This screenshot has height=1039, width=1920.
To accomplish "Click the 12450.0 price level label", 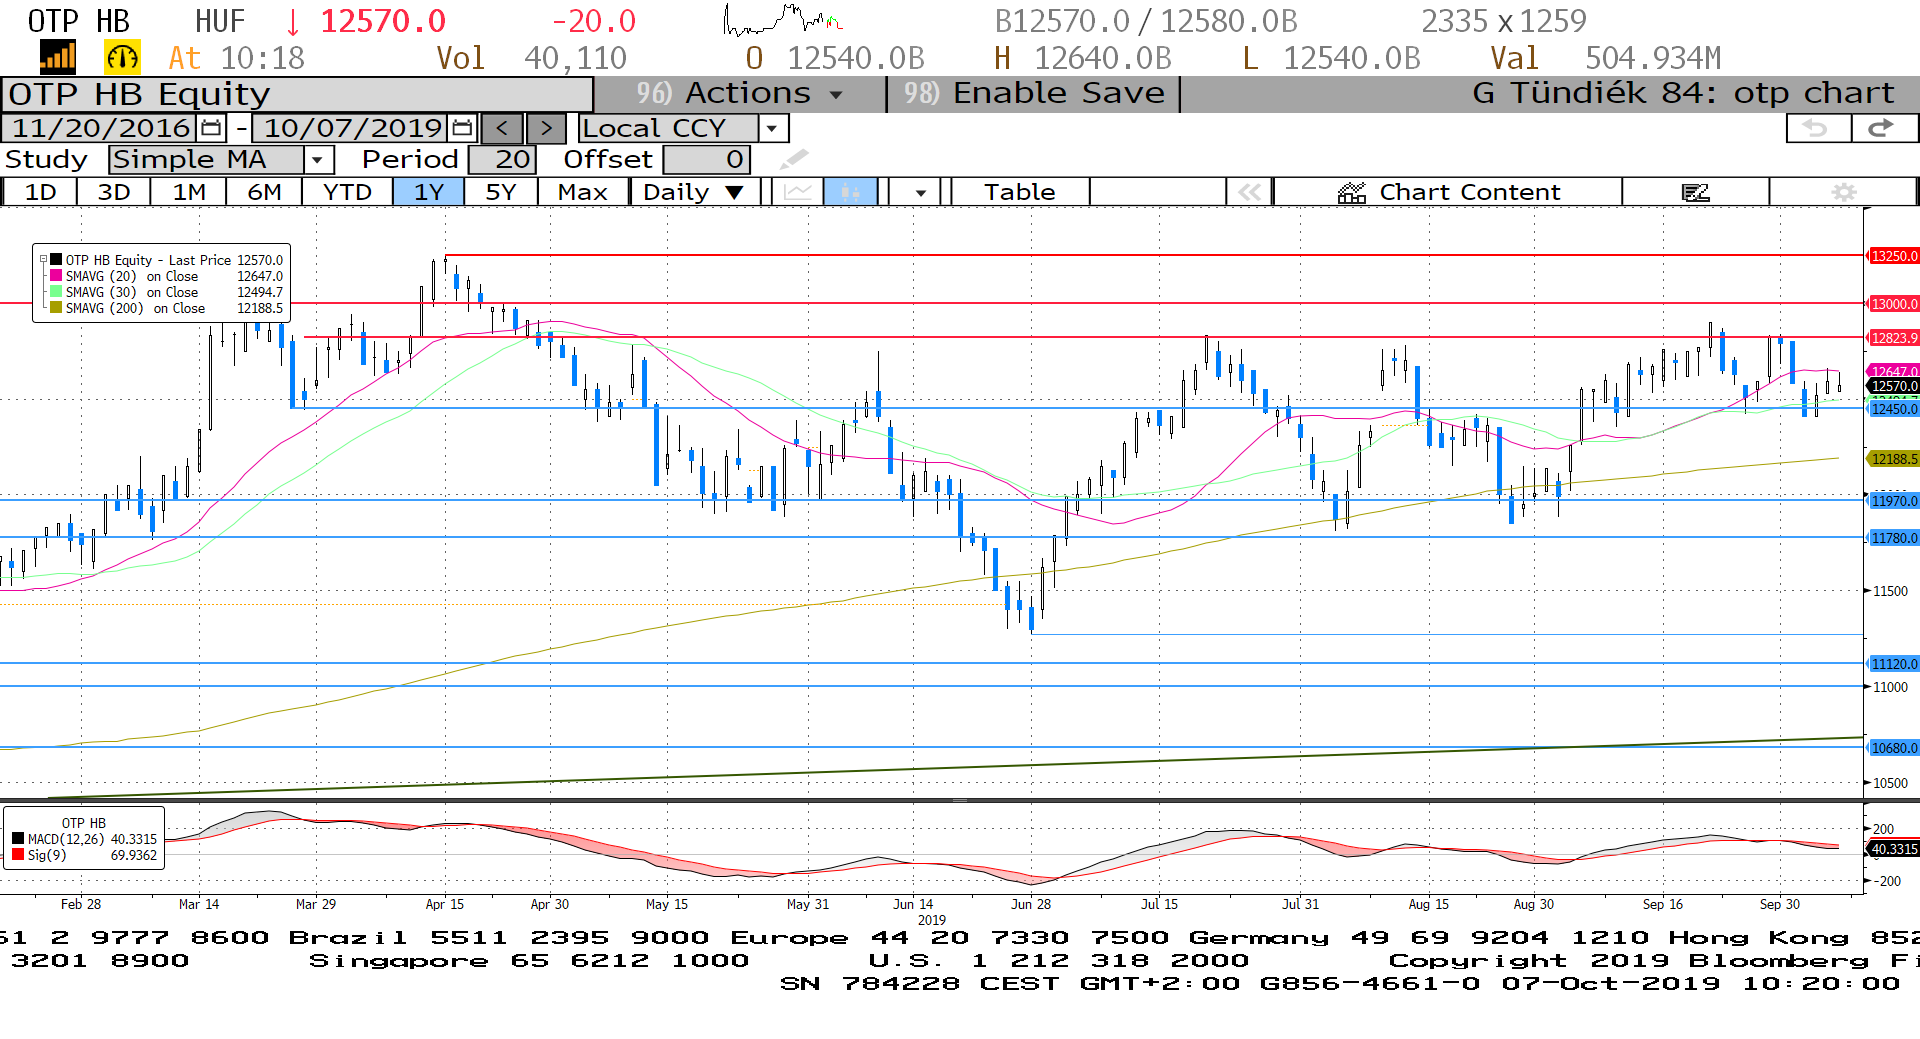I will click(x=1894, y=409).
